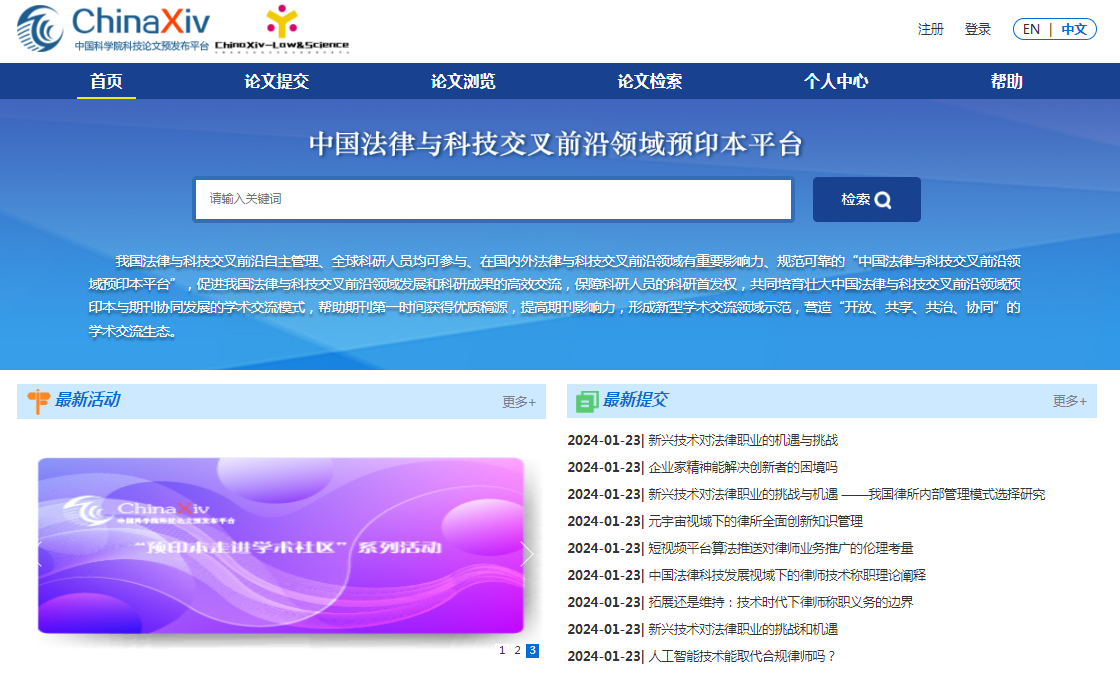Click the ChinaXiv logo
The width and height of the screenshot is (1120, 675).
pyautogui.click(x=112, y=29)
